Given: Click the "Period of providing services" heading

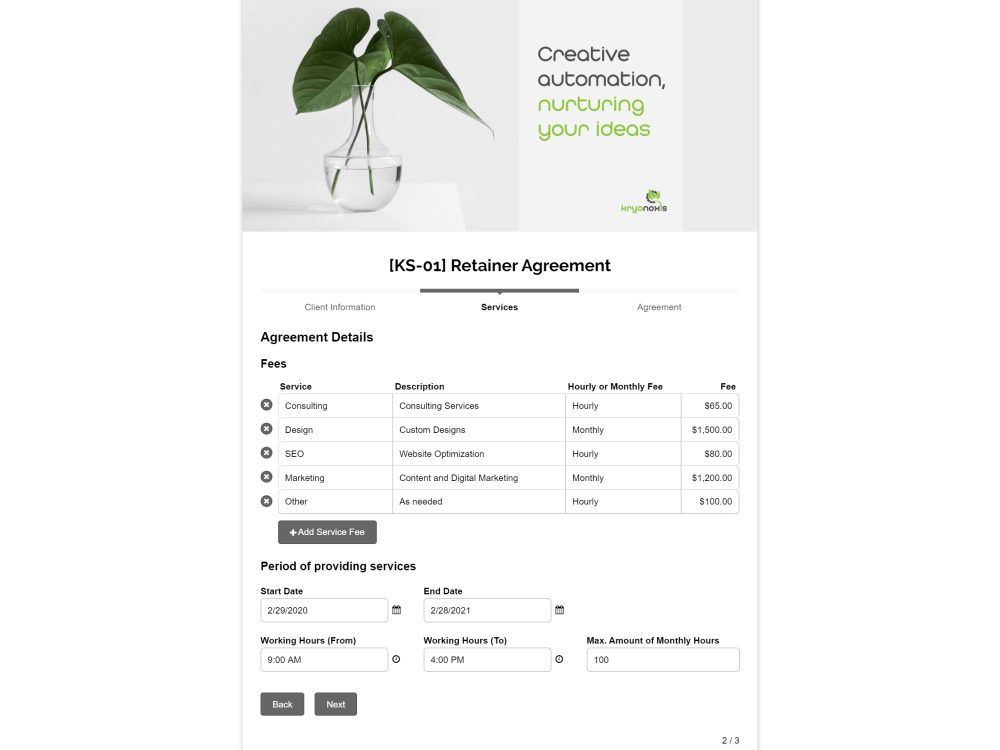Looking at the screenshot, I should pyautogui.click(x=338, y=566).
